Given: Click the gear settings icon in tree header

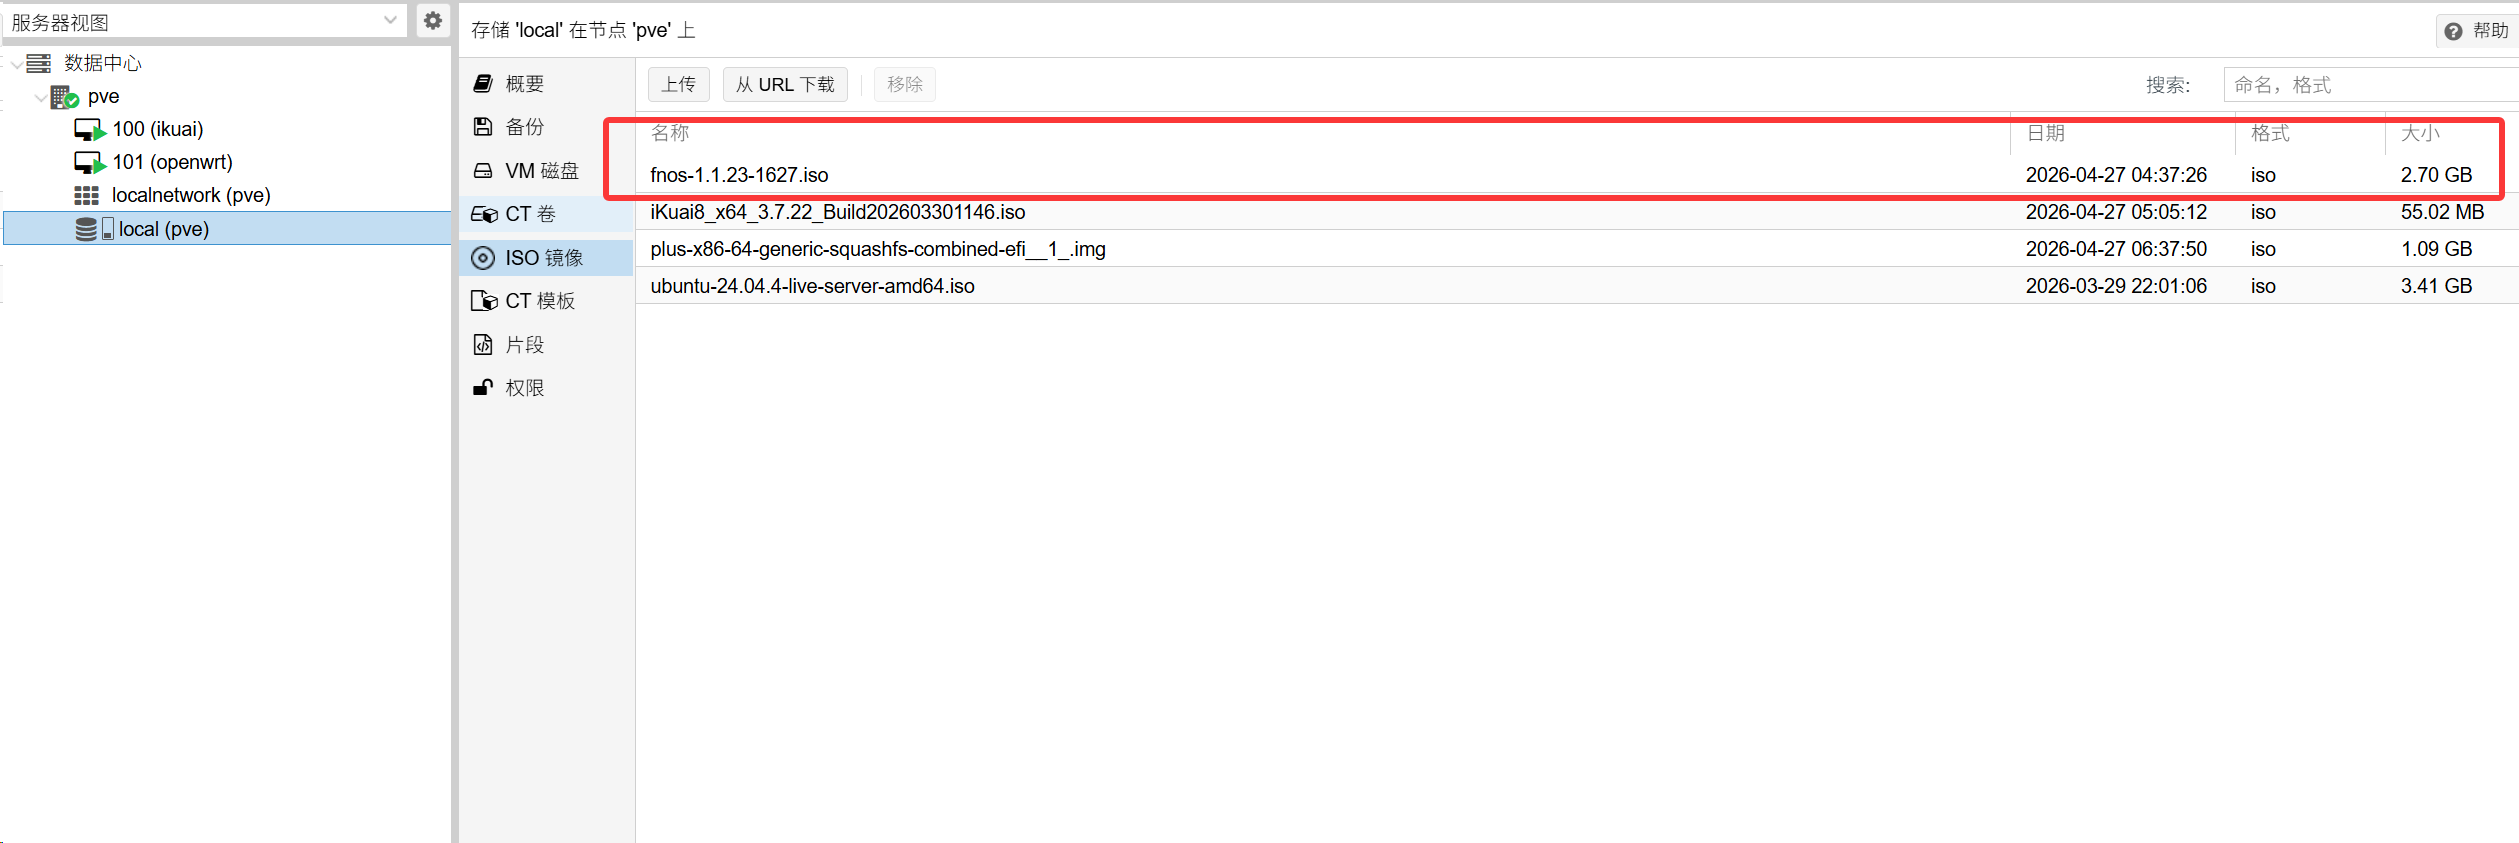Looking at the screenshot, I should (432, 21).
